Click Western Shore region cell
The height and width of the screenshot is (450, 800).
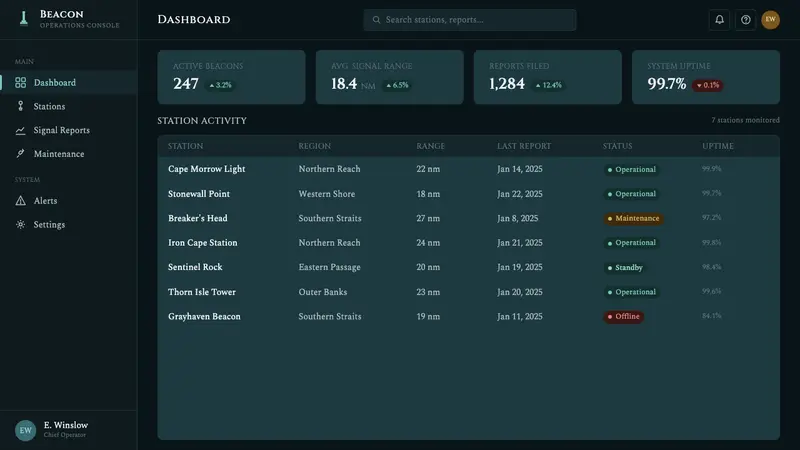click(x=327, y=194)
